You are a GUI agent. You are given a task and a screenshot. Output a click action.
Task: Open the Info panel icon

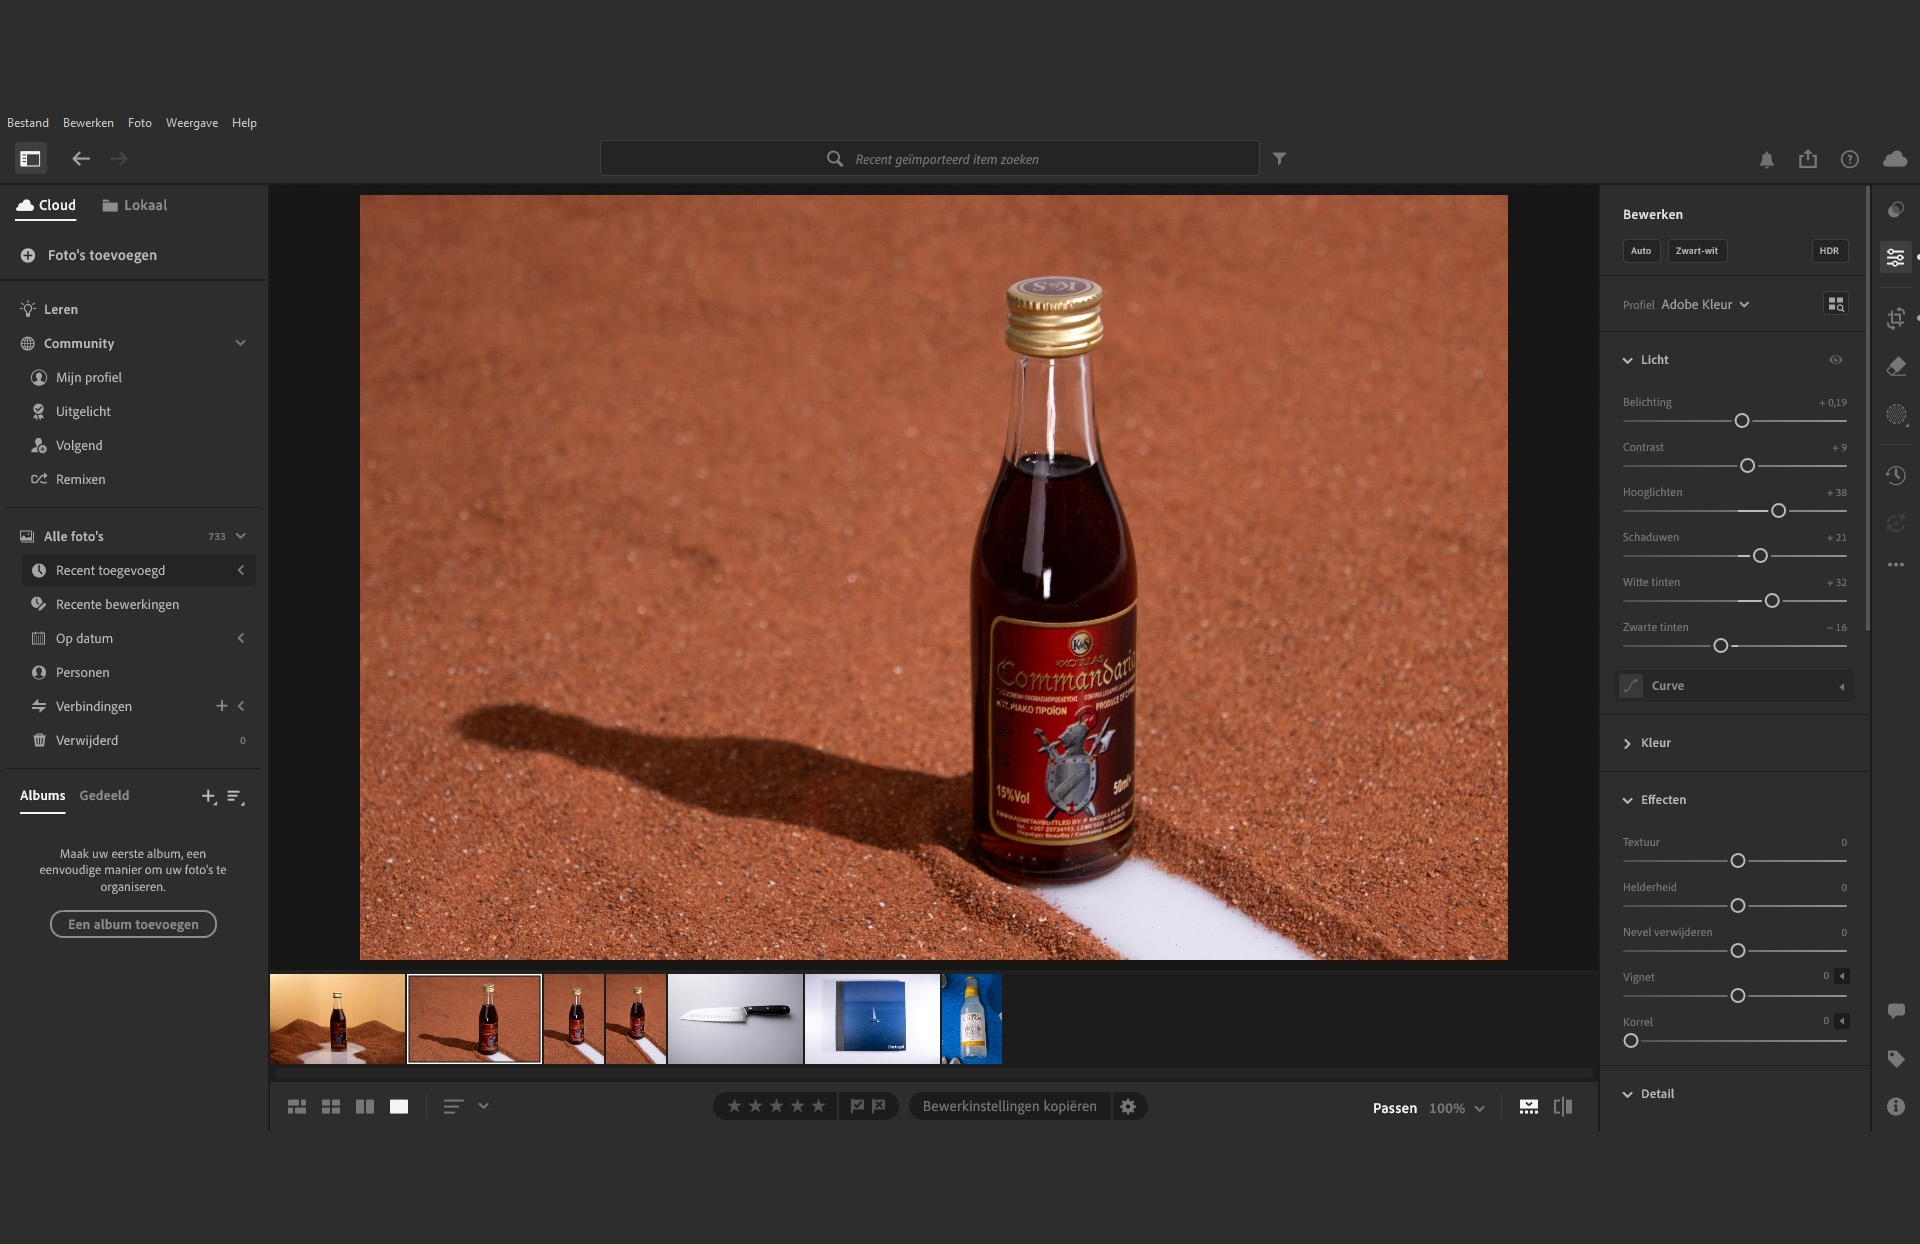pos(1896,1106)
